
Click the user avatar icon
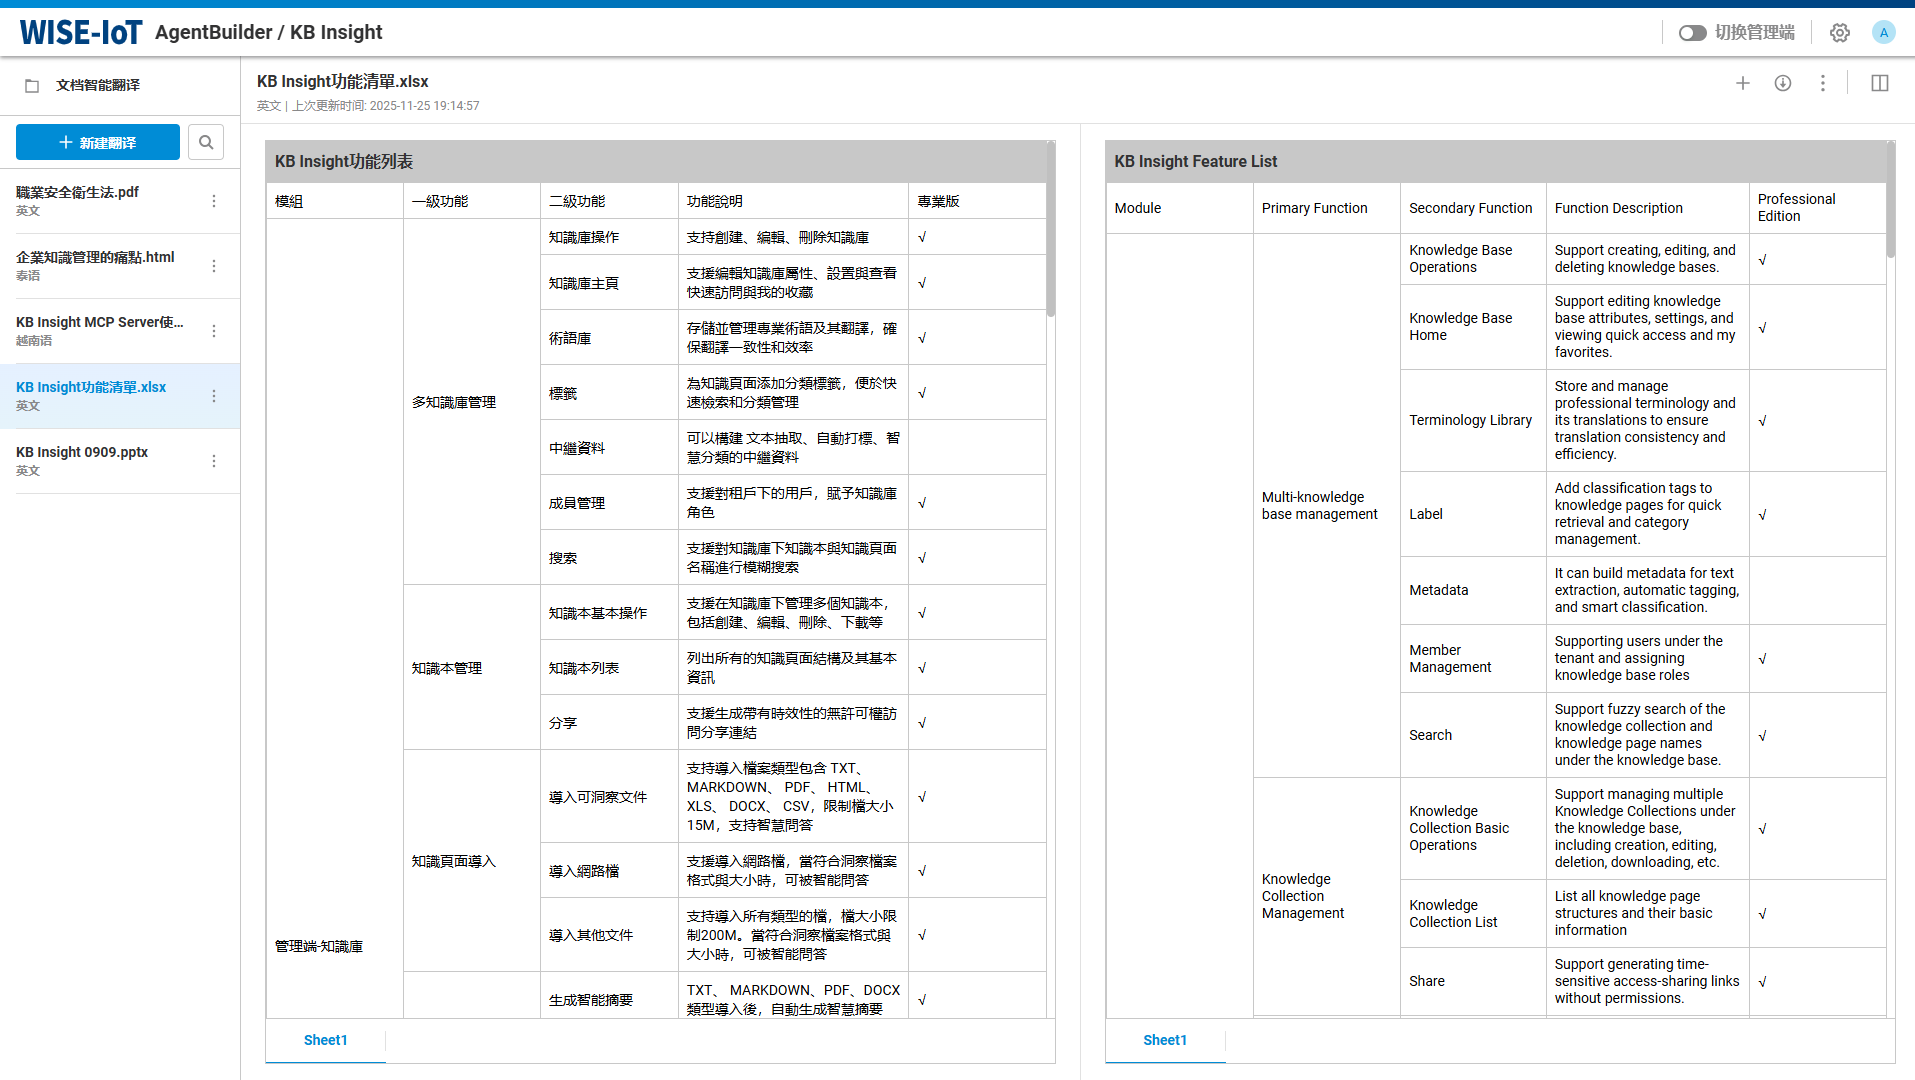(x=1884, y=33)
